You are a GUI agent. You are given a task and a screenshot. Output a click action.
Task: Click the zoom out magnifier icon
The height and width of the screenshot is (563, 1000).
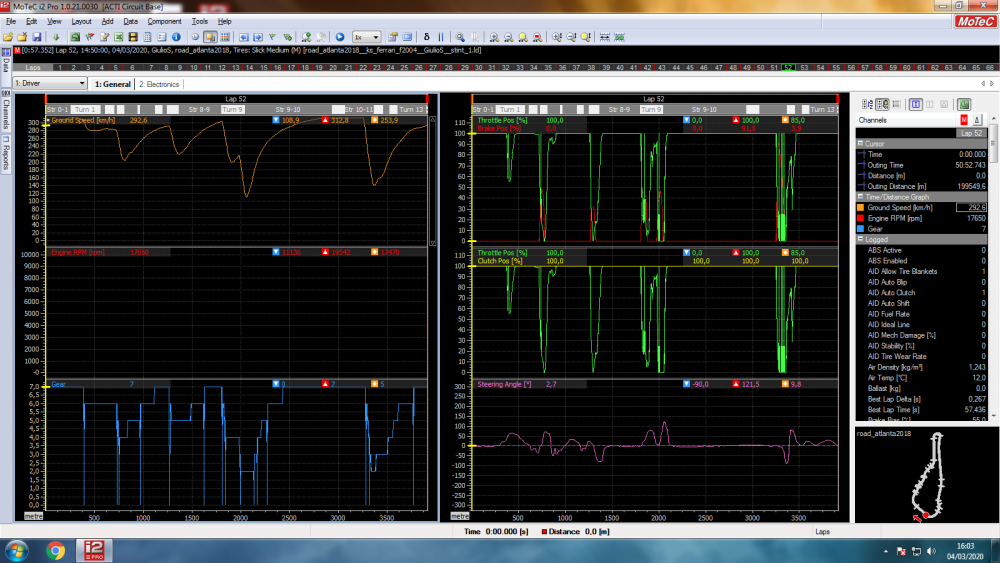click(x=508, y=37)
